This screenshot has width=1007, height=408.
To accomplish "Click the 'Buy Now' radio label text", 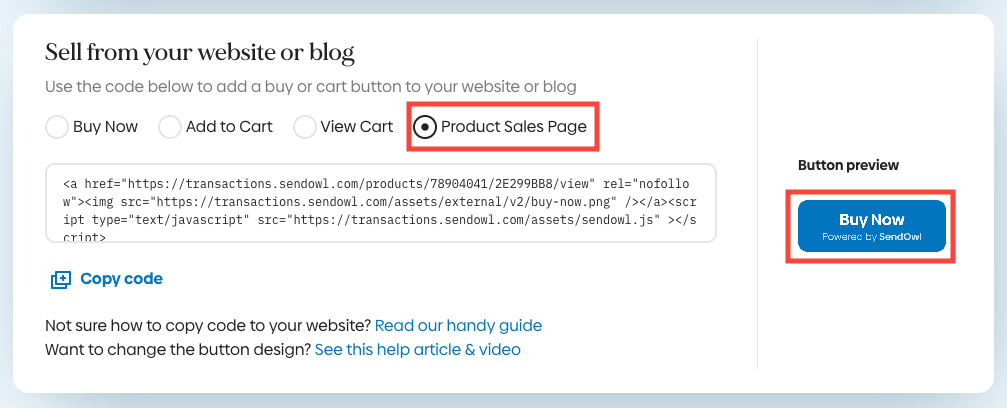I will [x=105, y=127].
